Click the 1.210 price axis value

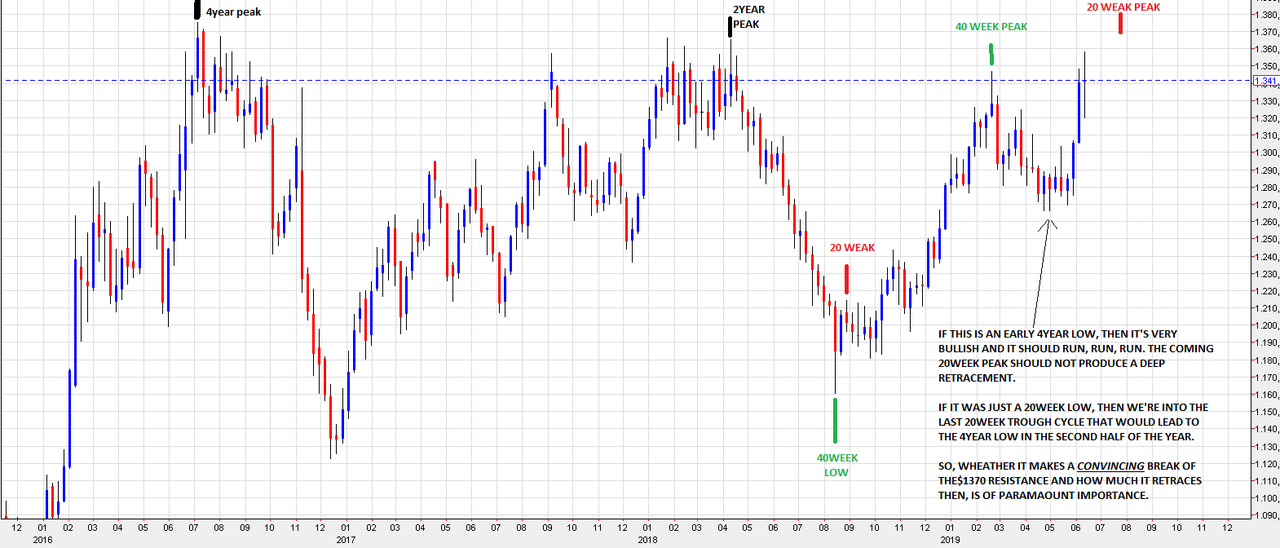coord(1266,309)
